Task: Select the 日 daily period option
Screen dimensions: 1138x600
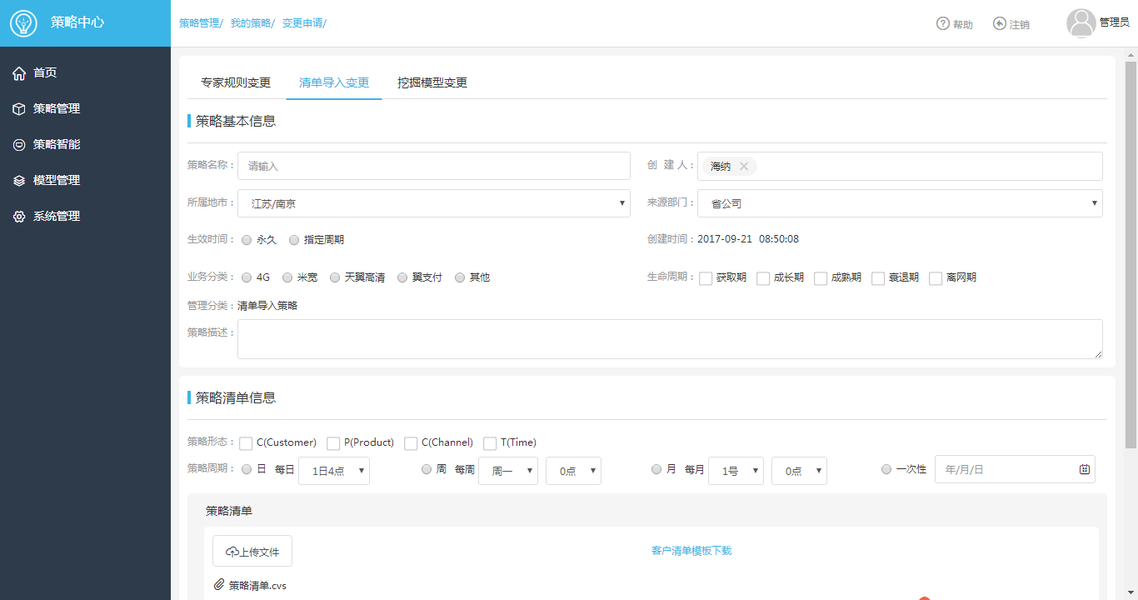Action: pos(247,469)
